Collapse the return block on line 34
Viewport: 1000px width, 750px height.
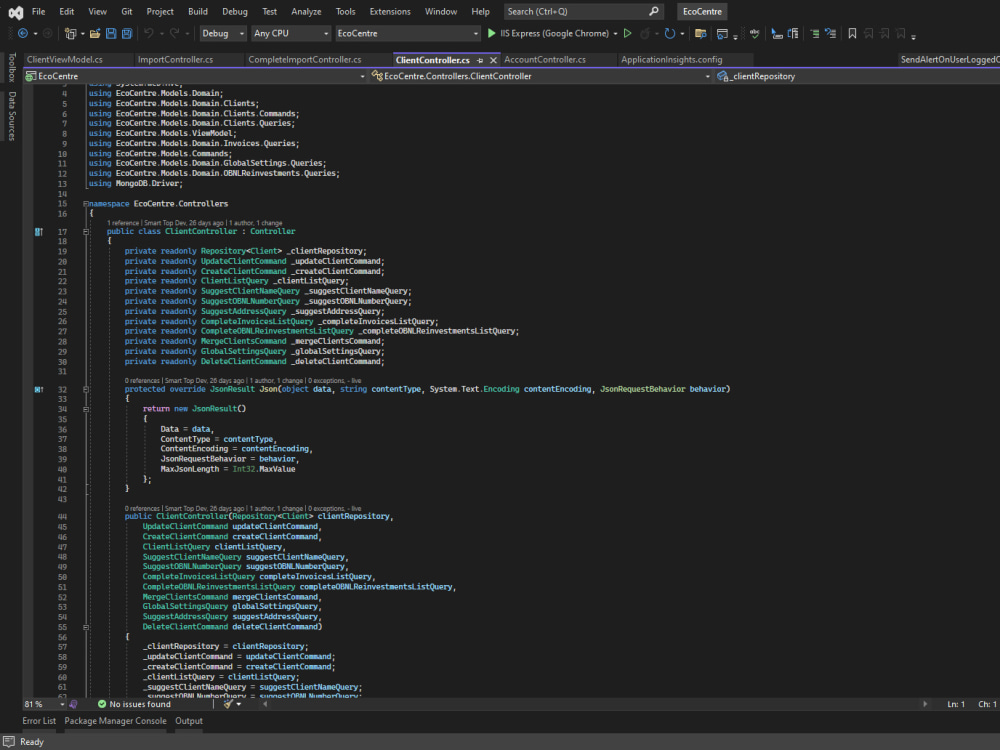(x=85, y=409)
